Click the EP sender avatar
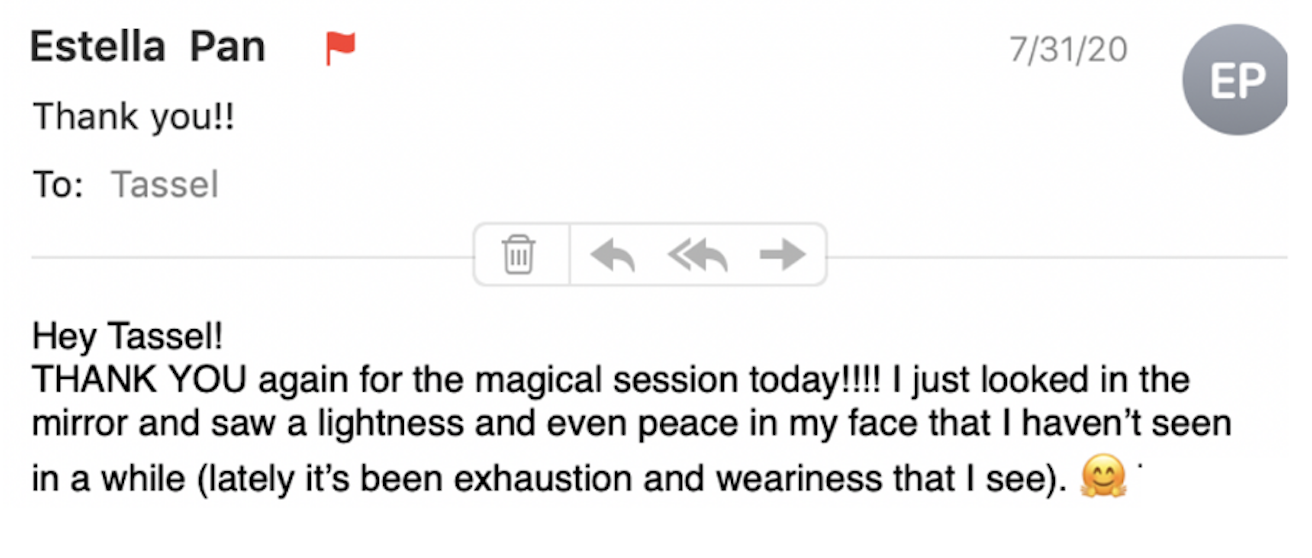The image size is (1312, 558). click(x=1236, y=79)
